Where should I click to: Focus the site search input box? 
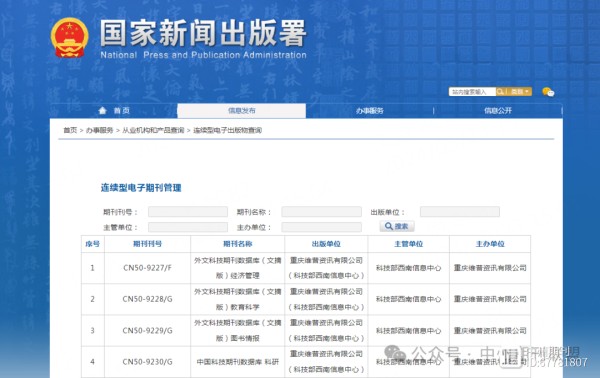coord(472,92)
